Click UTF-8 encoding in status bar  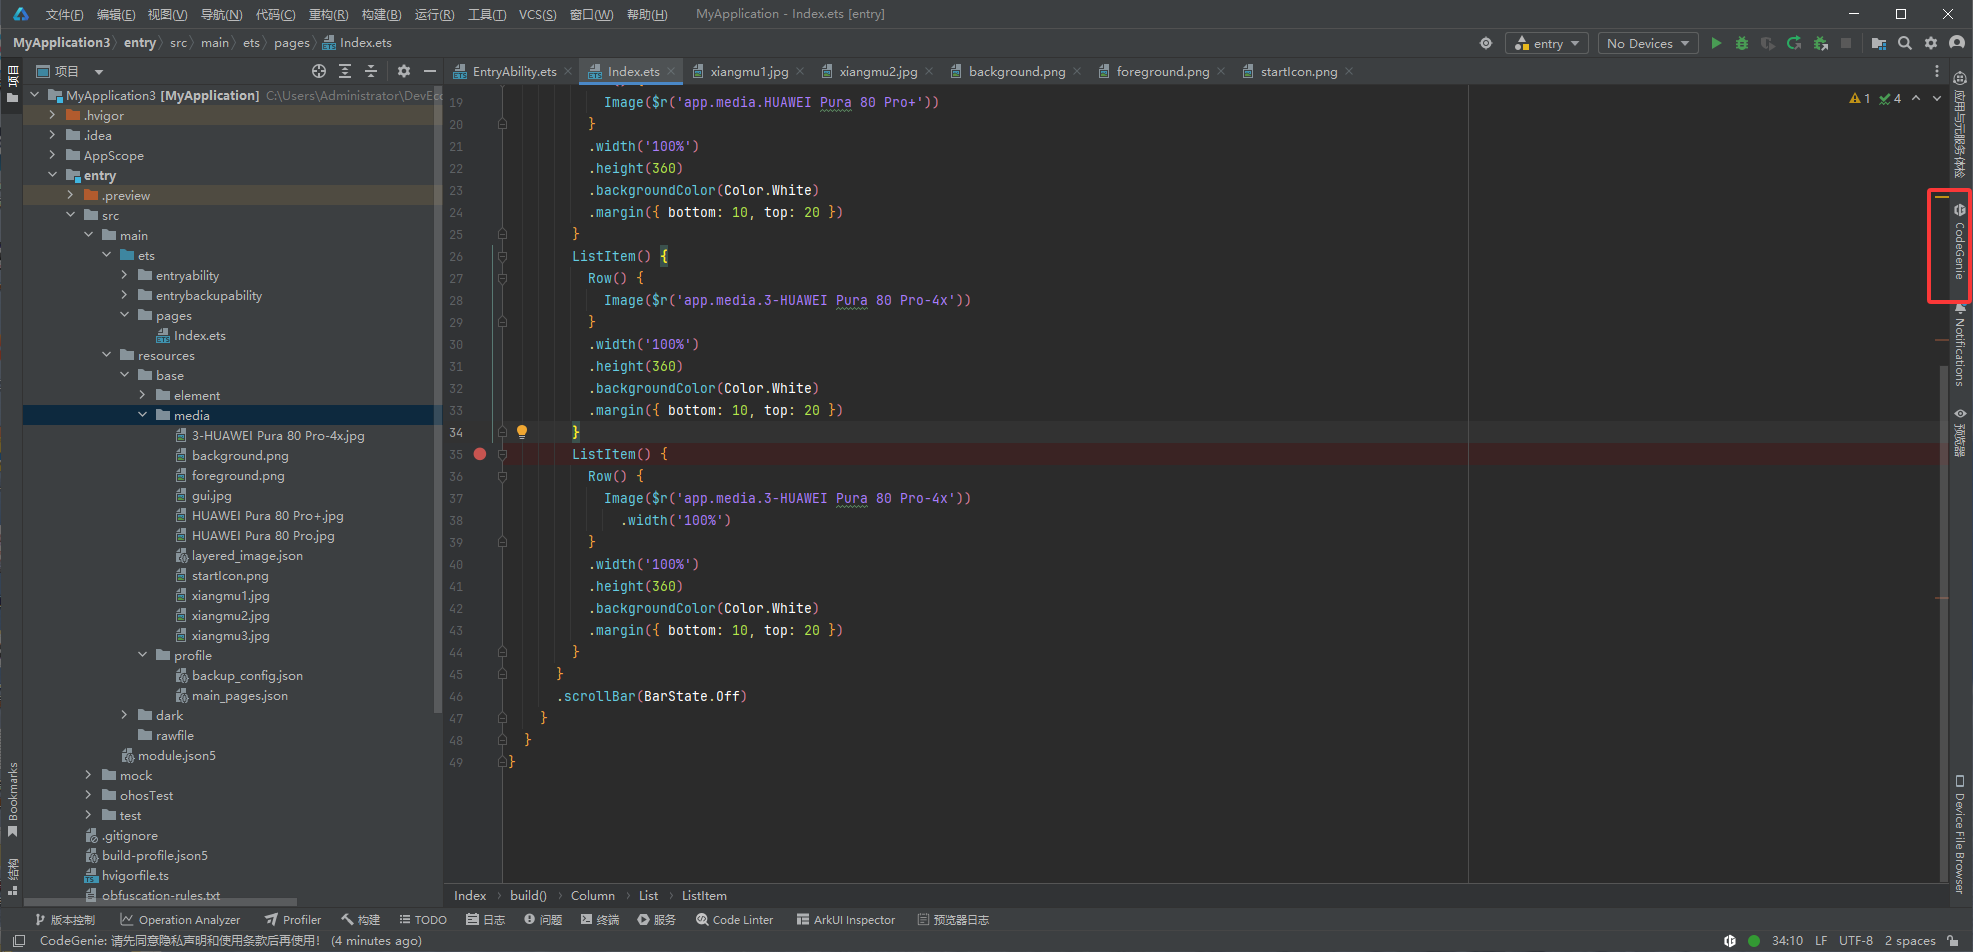point(1856,941)
